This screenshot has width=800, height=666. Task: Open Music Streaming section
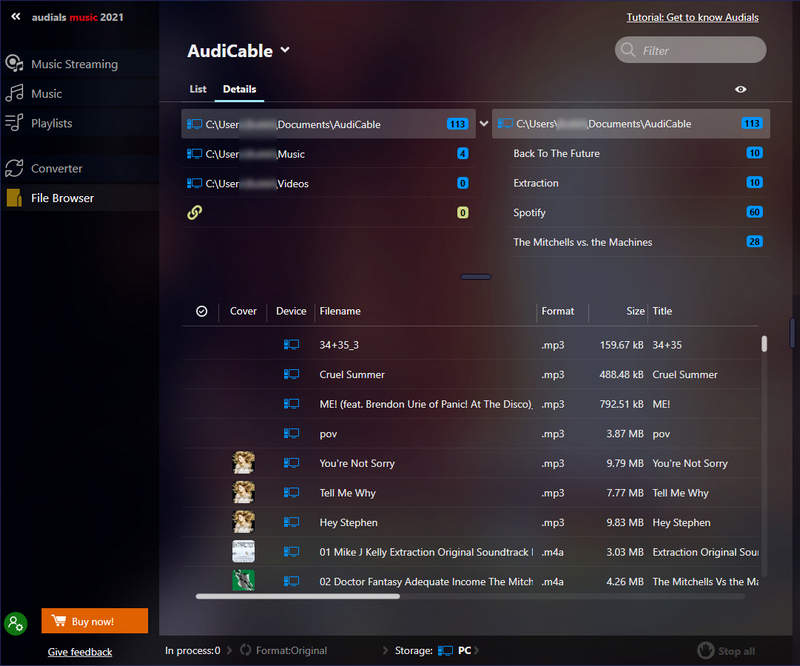point(74,64)
